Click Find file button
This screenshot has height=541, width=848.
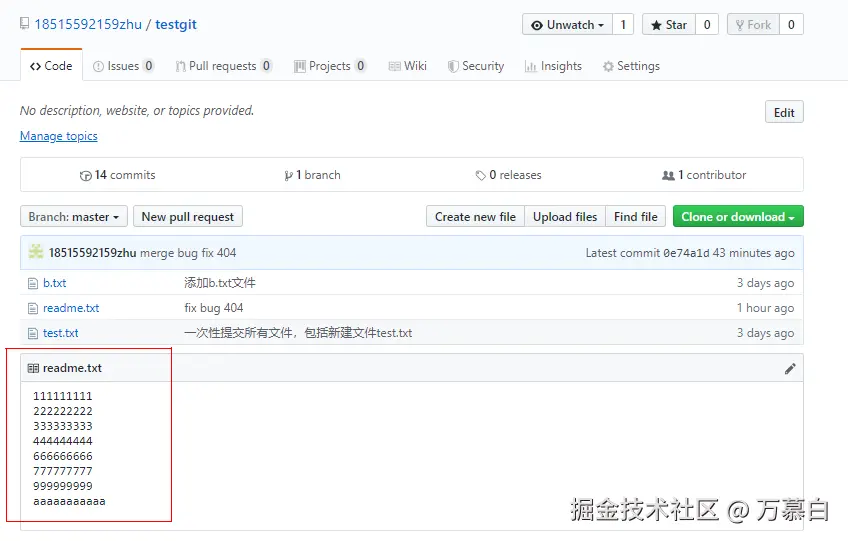tap(635, 216)
